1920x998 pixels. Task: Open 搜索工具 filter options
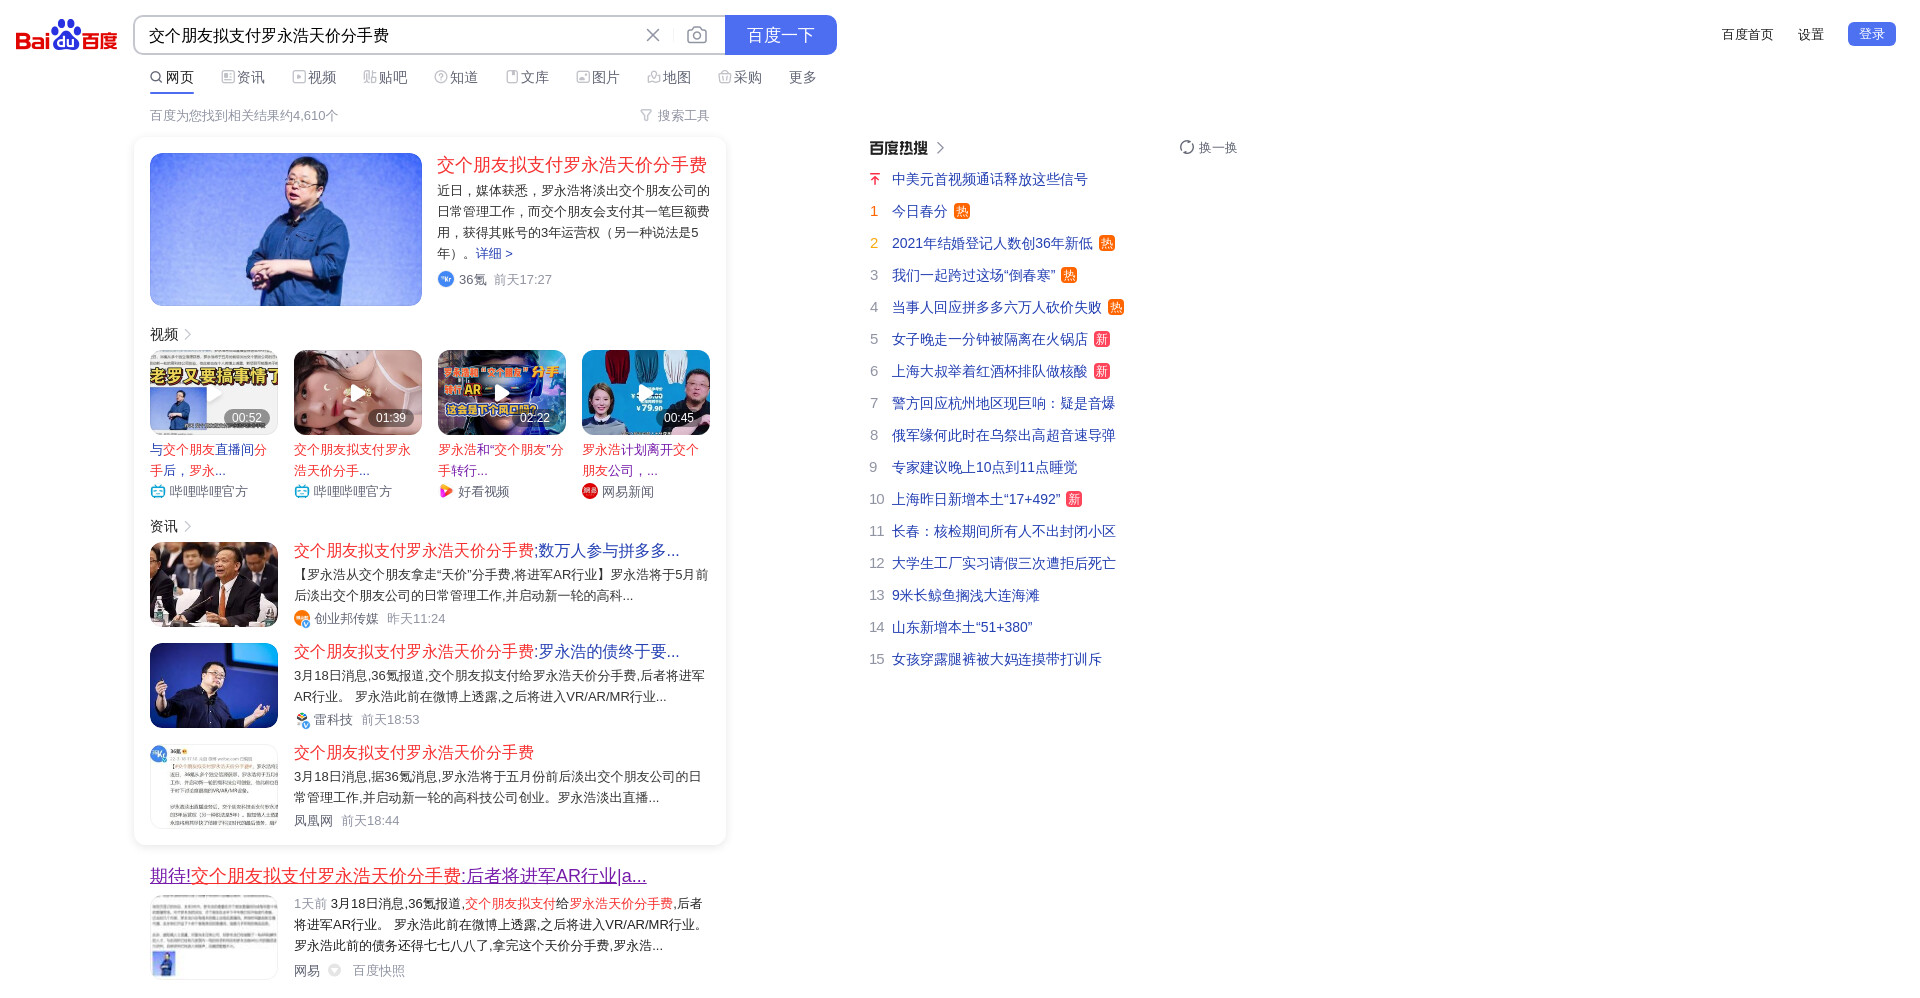[x=675, y=116]
